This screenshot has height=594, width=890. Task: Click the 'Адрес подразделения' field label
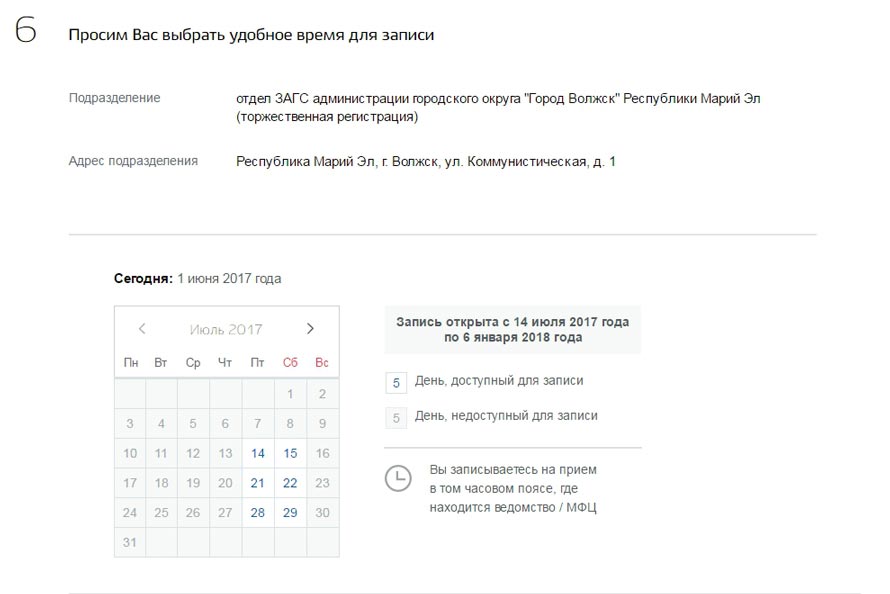pyautogui.click(x=133, y=161)
